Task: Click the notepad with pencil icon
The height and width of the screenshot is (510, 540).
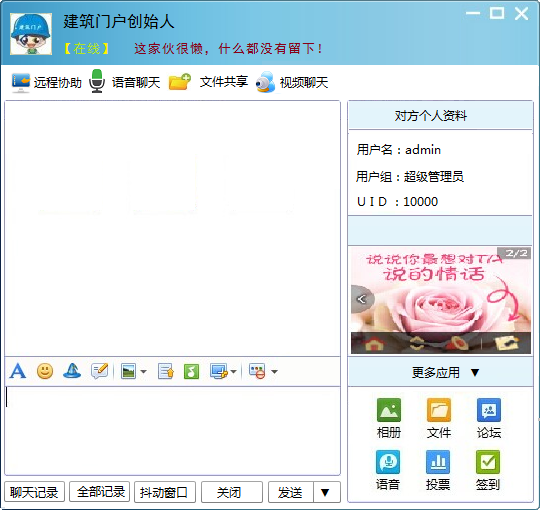Action: tap(100, 371)
